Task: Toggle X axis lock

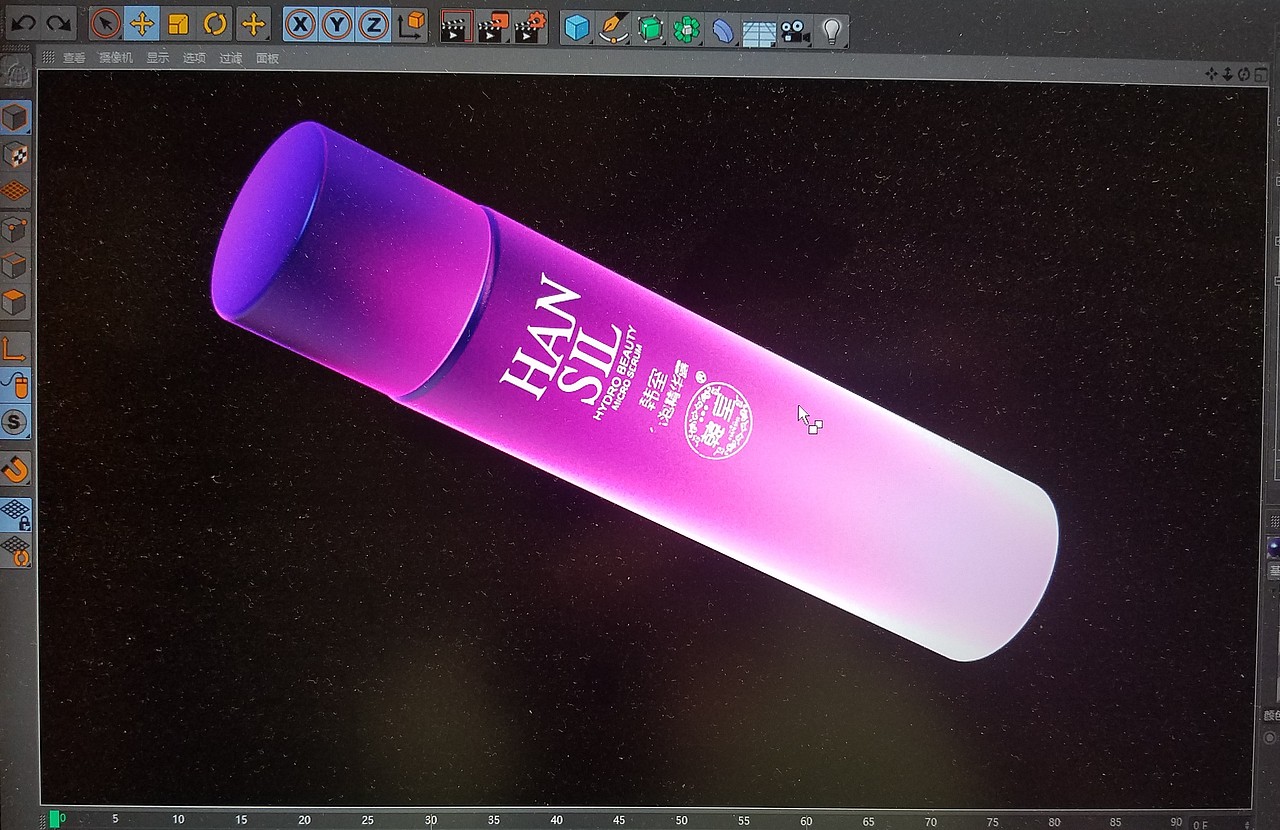Action: [300, 25]
